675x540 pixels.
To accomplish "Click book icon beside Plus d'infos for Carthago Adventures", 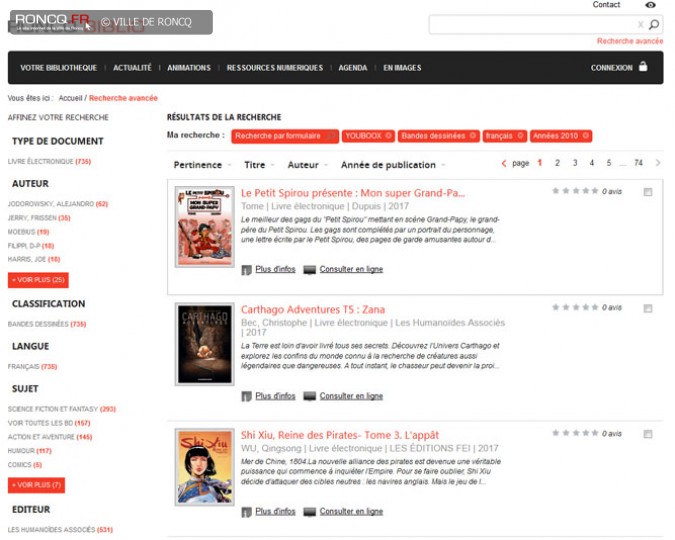I will (246, 397).
